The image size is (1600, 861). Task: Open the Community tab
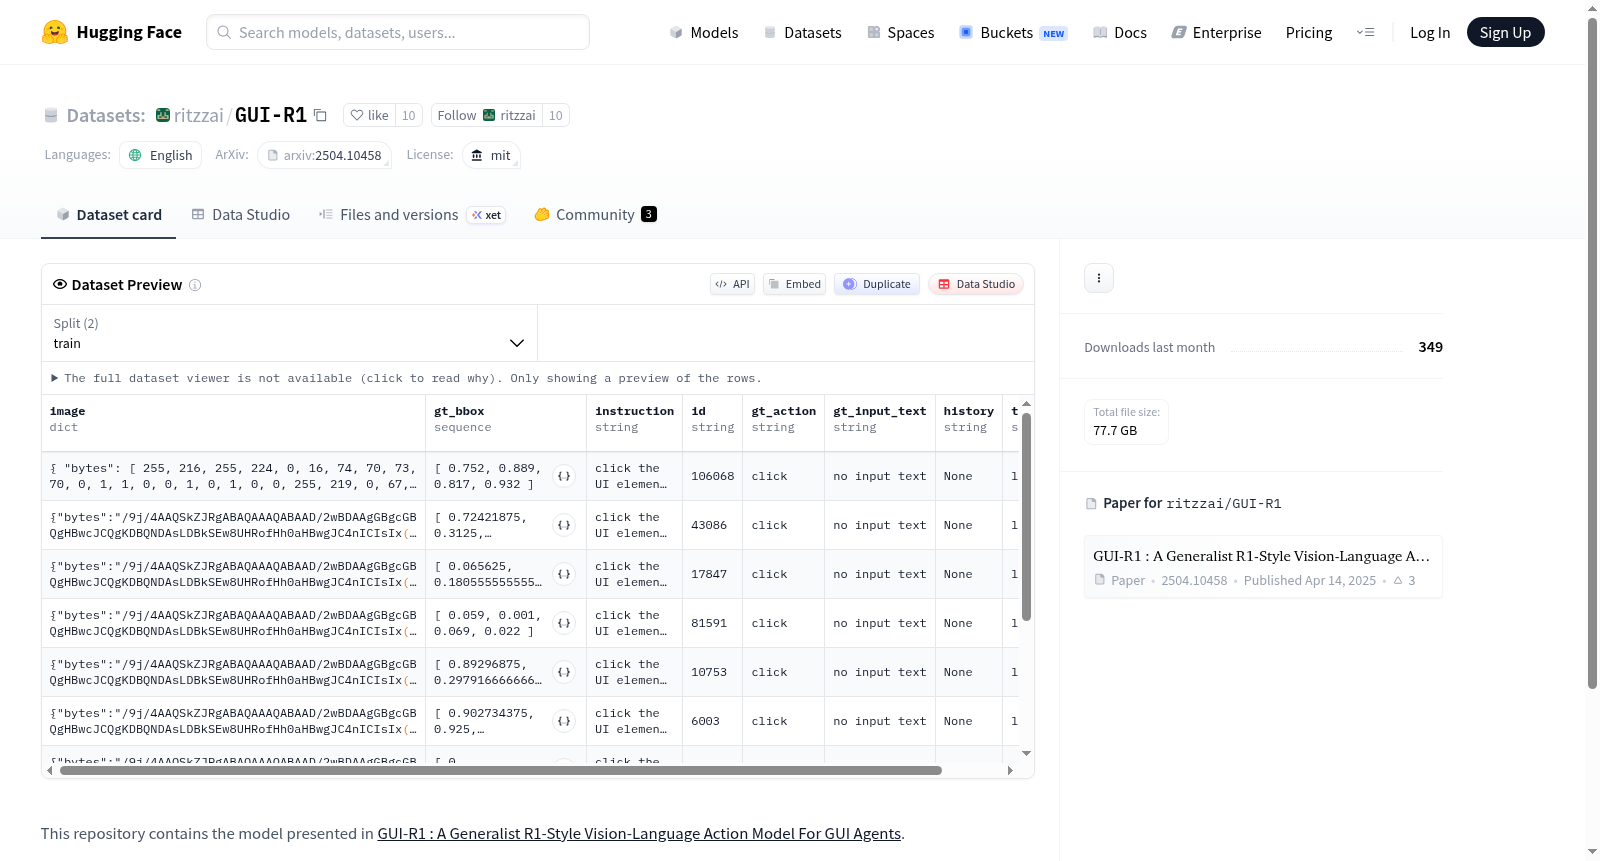click(x=595, y=214)
